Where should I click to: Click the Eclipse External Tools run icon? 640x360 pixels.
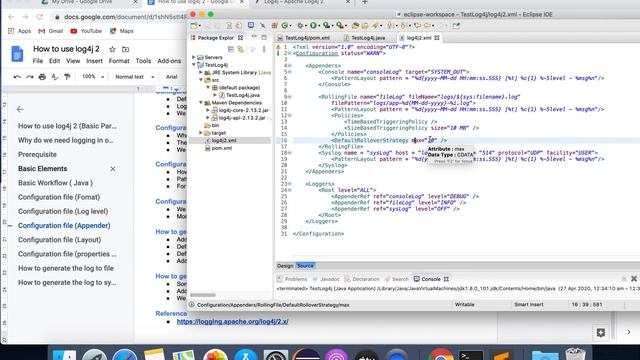coord(339,25)
